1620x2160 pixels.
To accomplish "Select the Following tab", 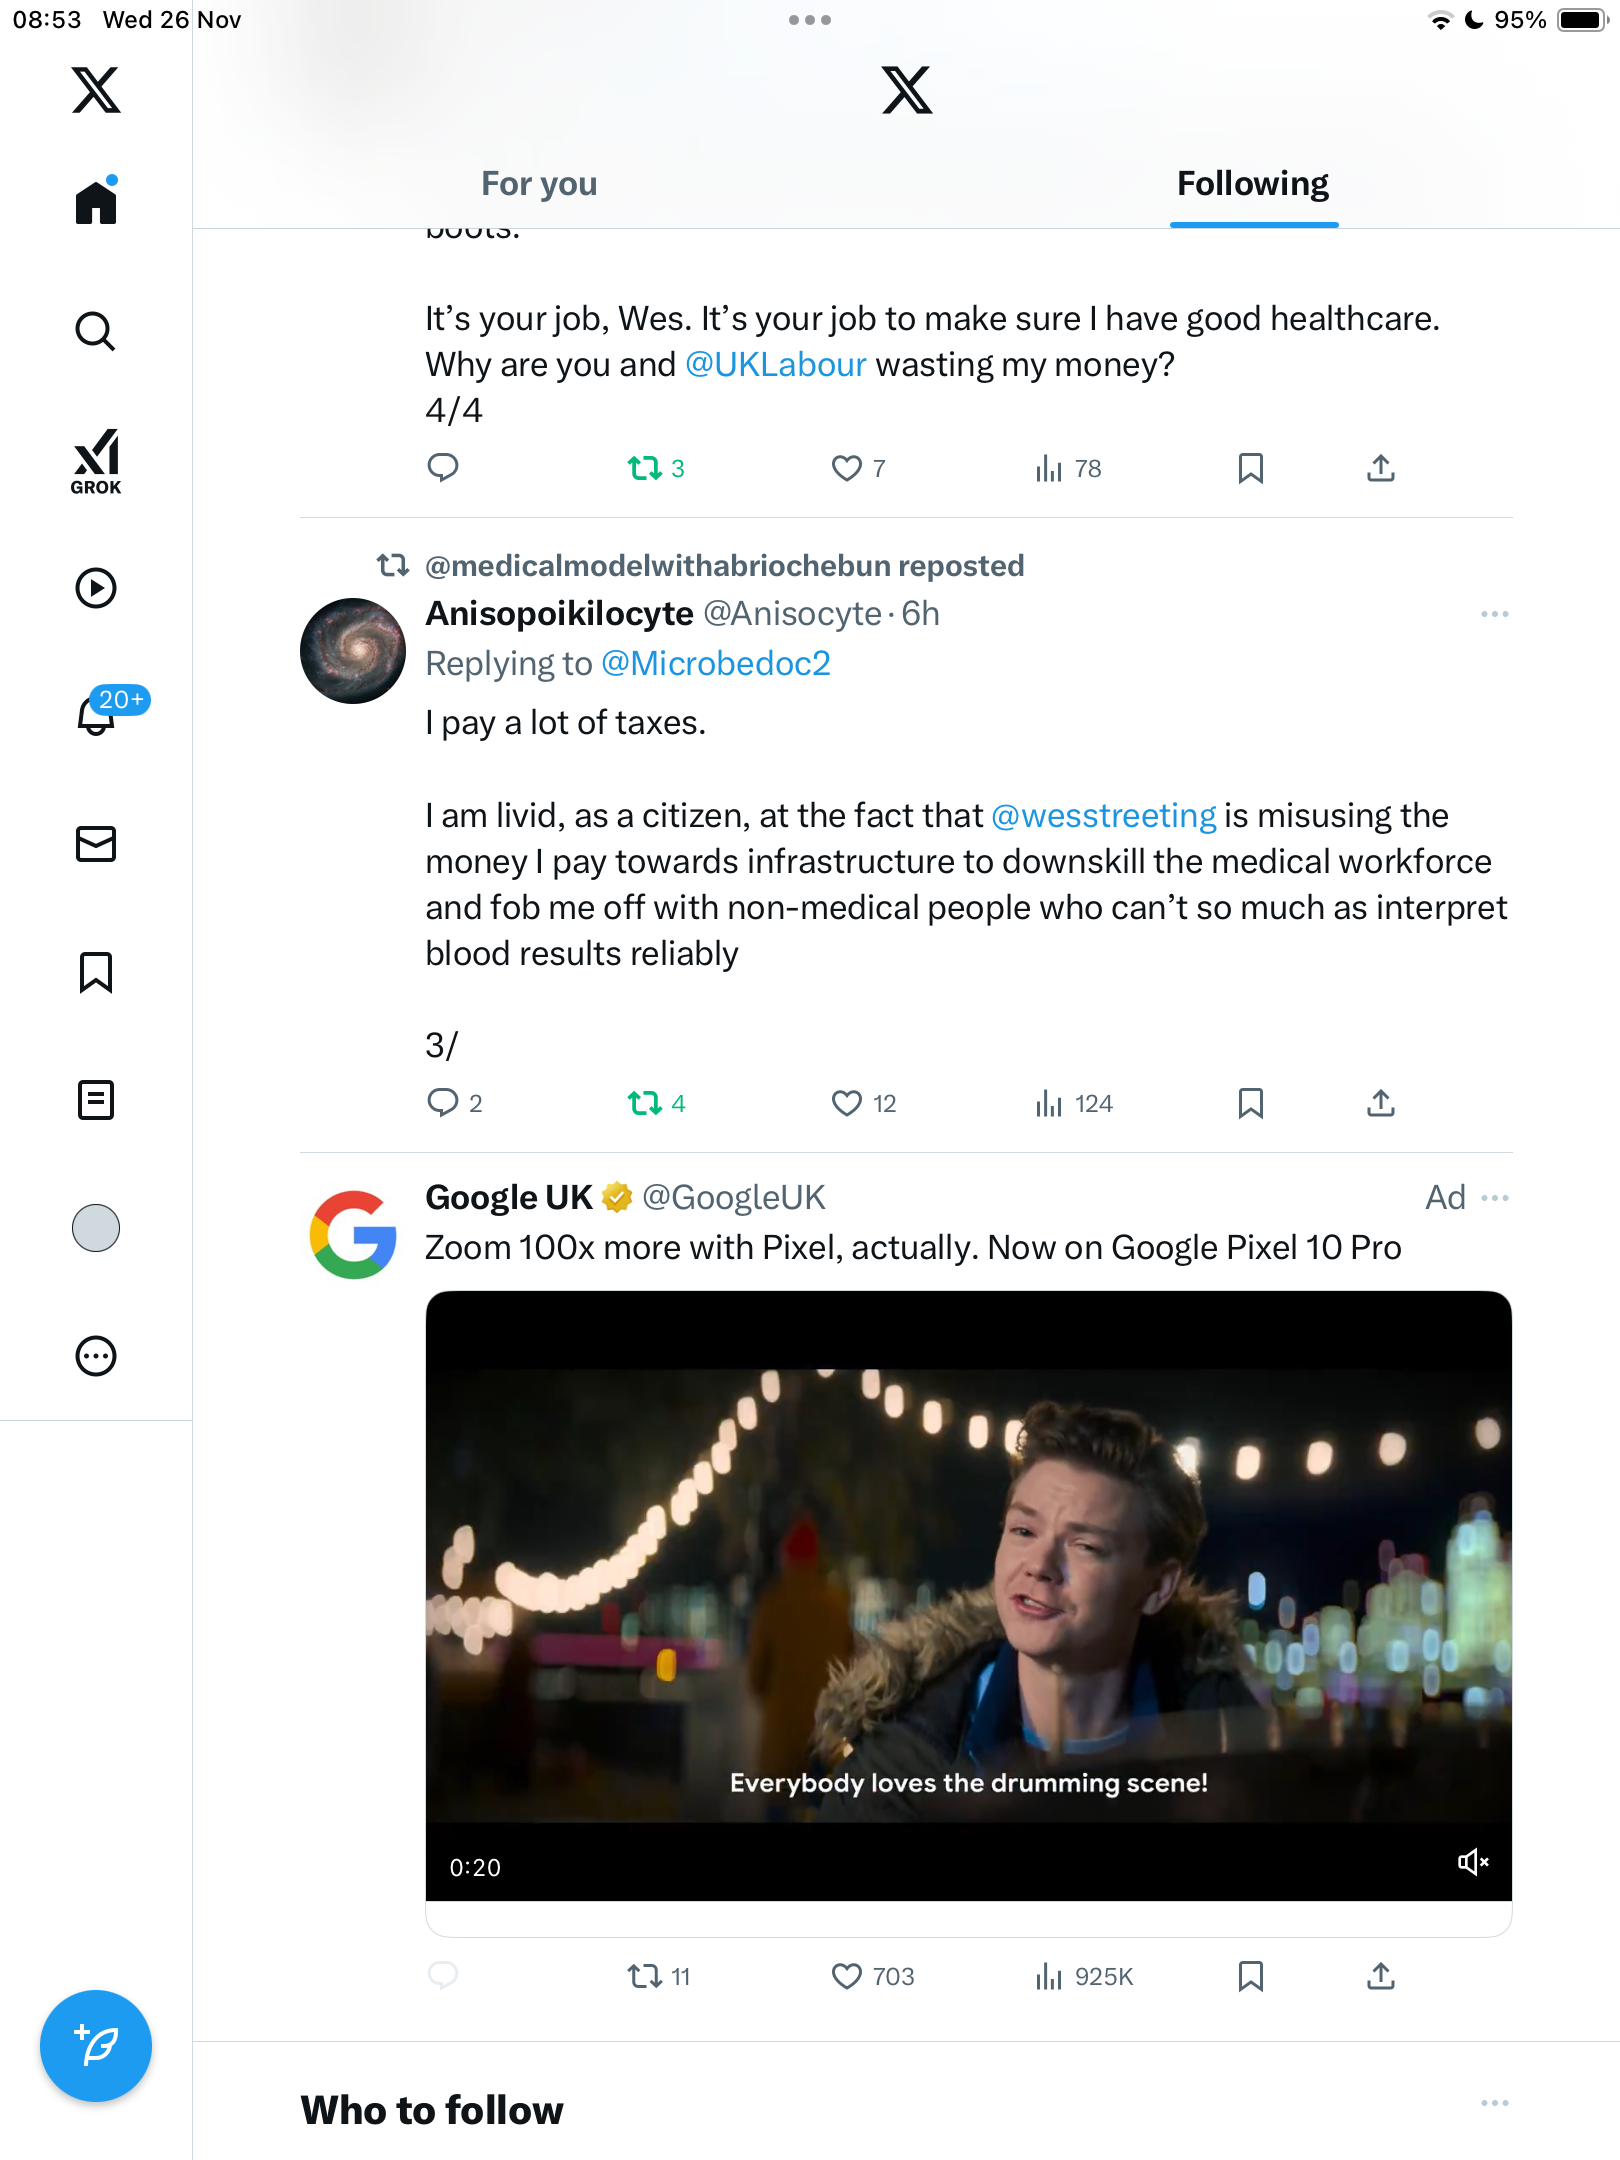I will [1252, 184].
